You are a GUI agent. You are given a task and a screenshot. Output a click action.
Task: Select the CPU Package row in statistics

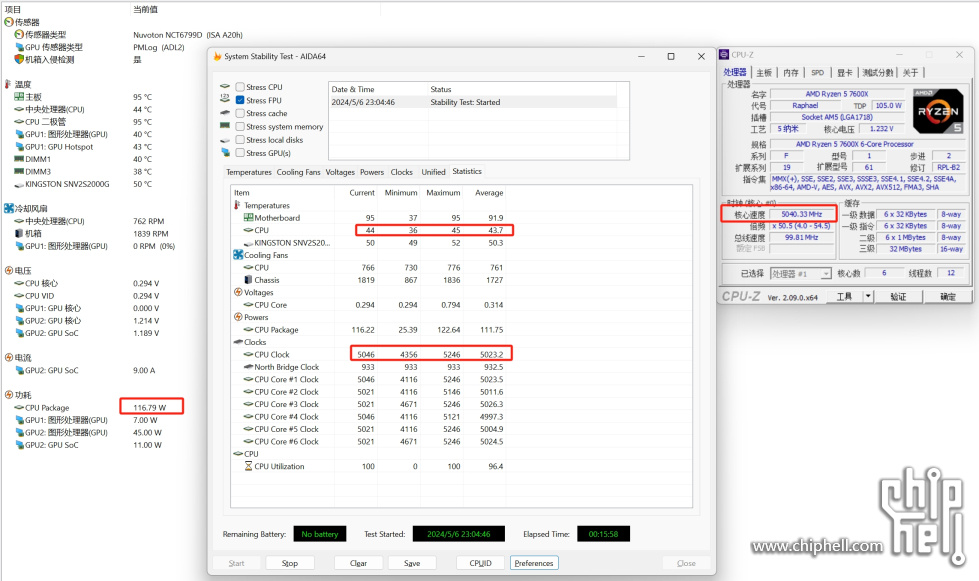368,330
